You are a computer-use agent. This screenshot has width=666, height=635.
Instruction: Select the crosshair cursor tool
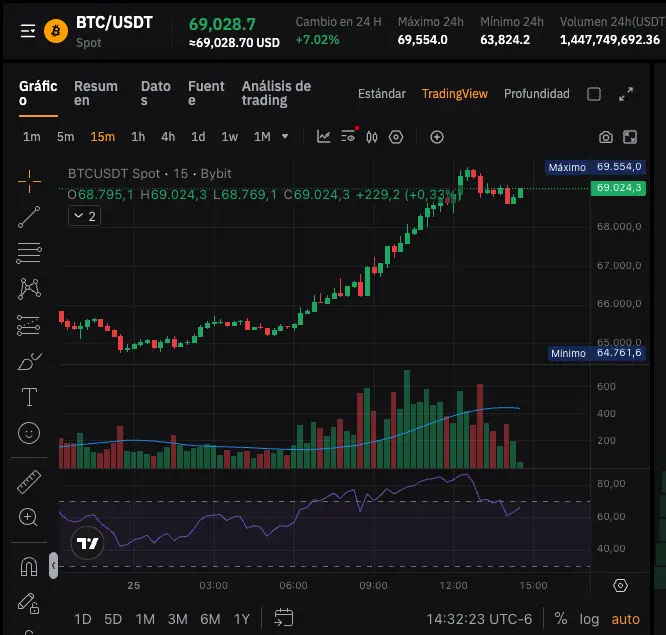[29, 181]
